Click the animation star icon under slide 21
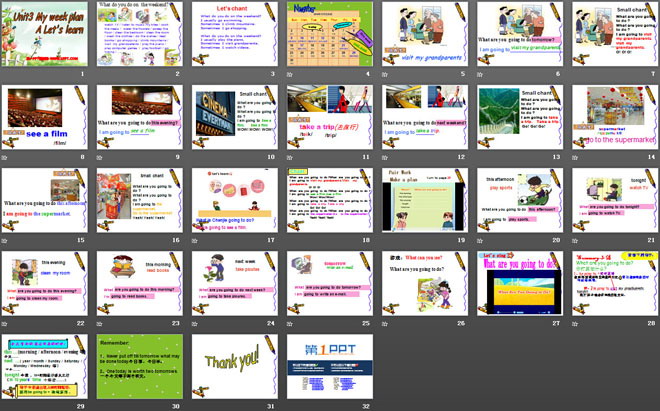 [x=575, y=241]
